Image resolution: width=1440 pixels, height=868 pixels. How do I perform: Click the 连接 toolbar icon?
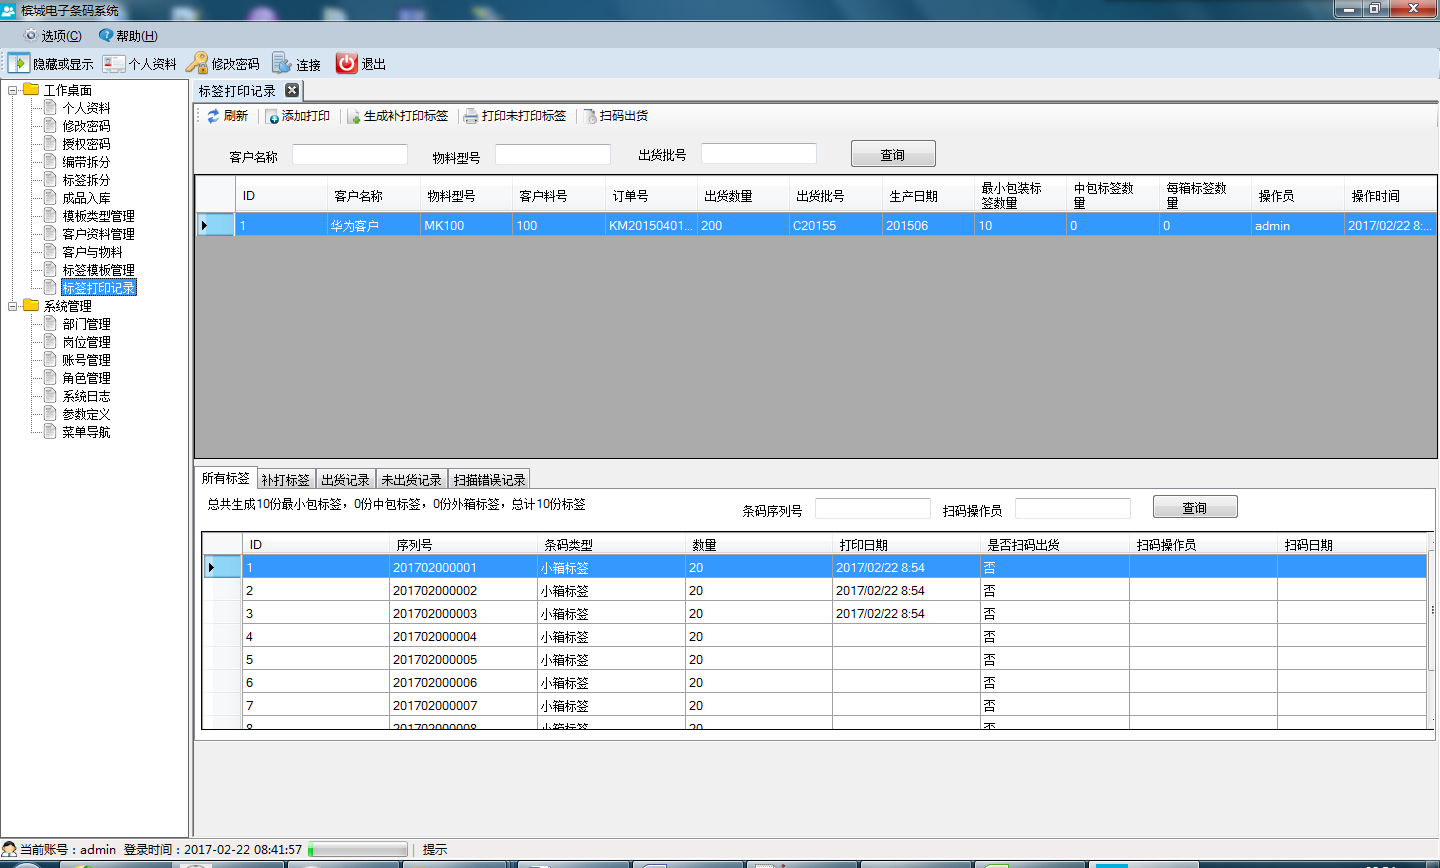coord(282,63)
